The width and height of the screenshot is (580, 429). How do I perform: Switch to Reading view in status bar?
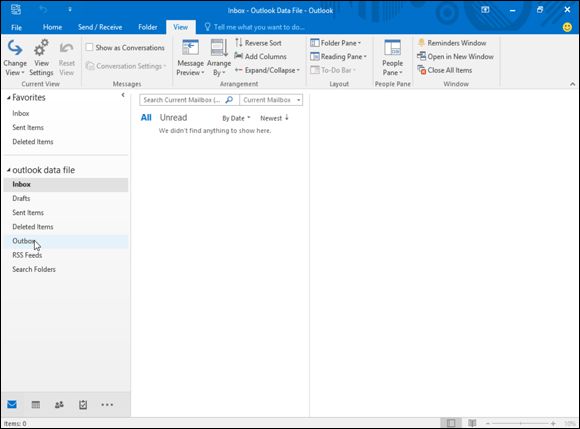click(472, 423)
